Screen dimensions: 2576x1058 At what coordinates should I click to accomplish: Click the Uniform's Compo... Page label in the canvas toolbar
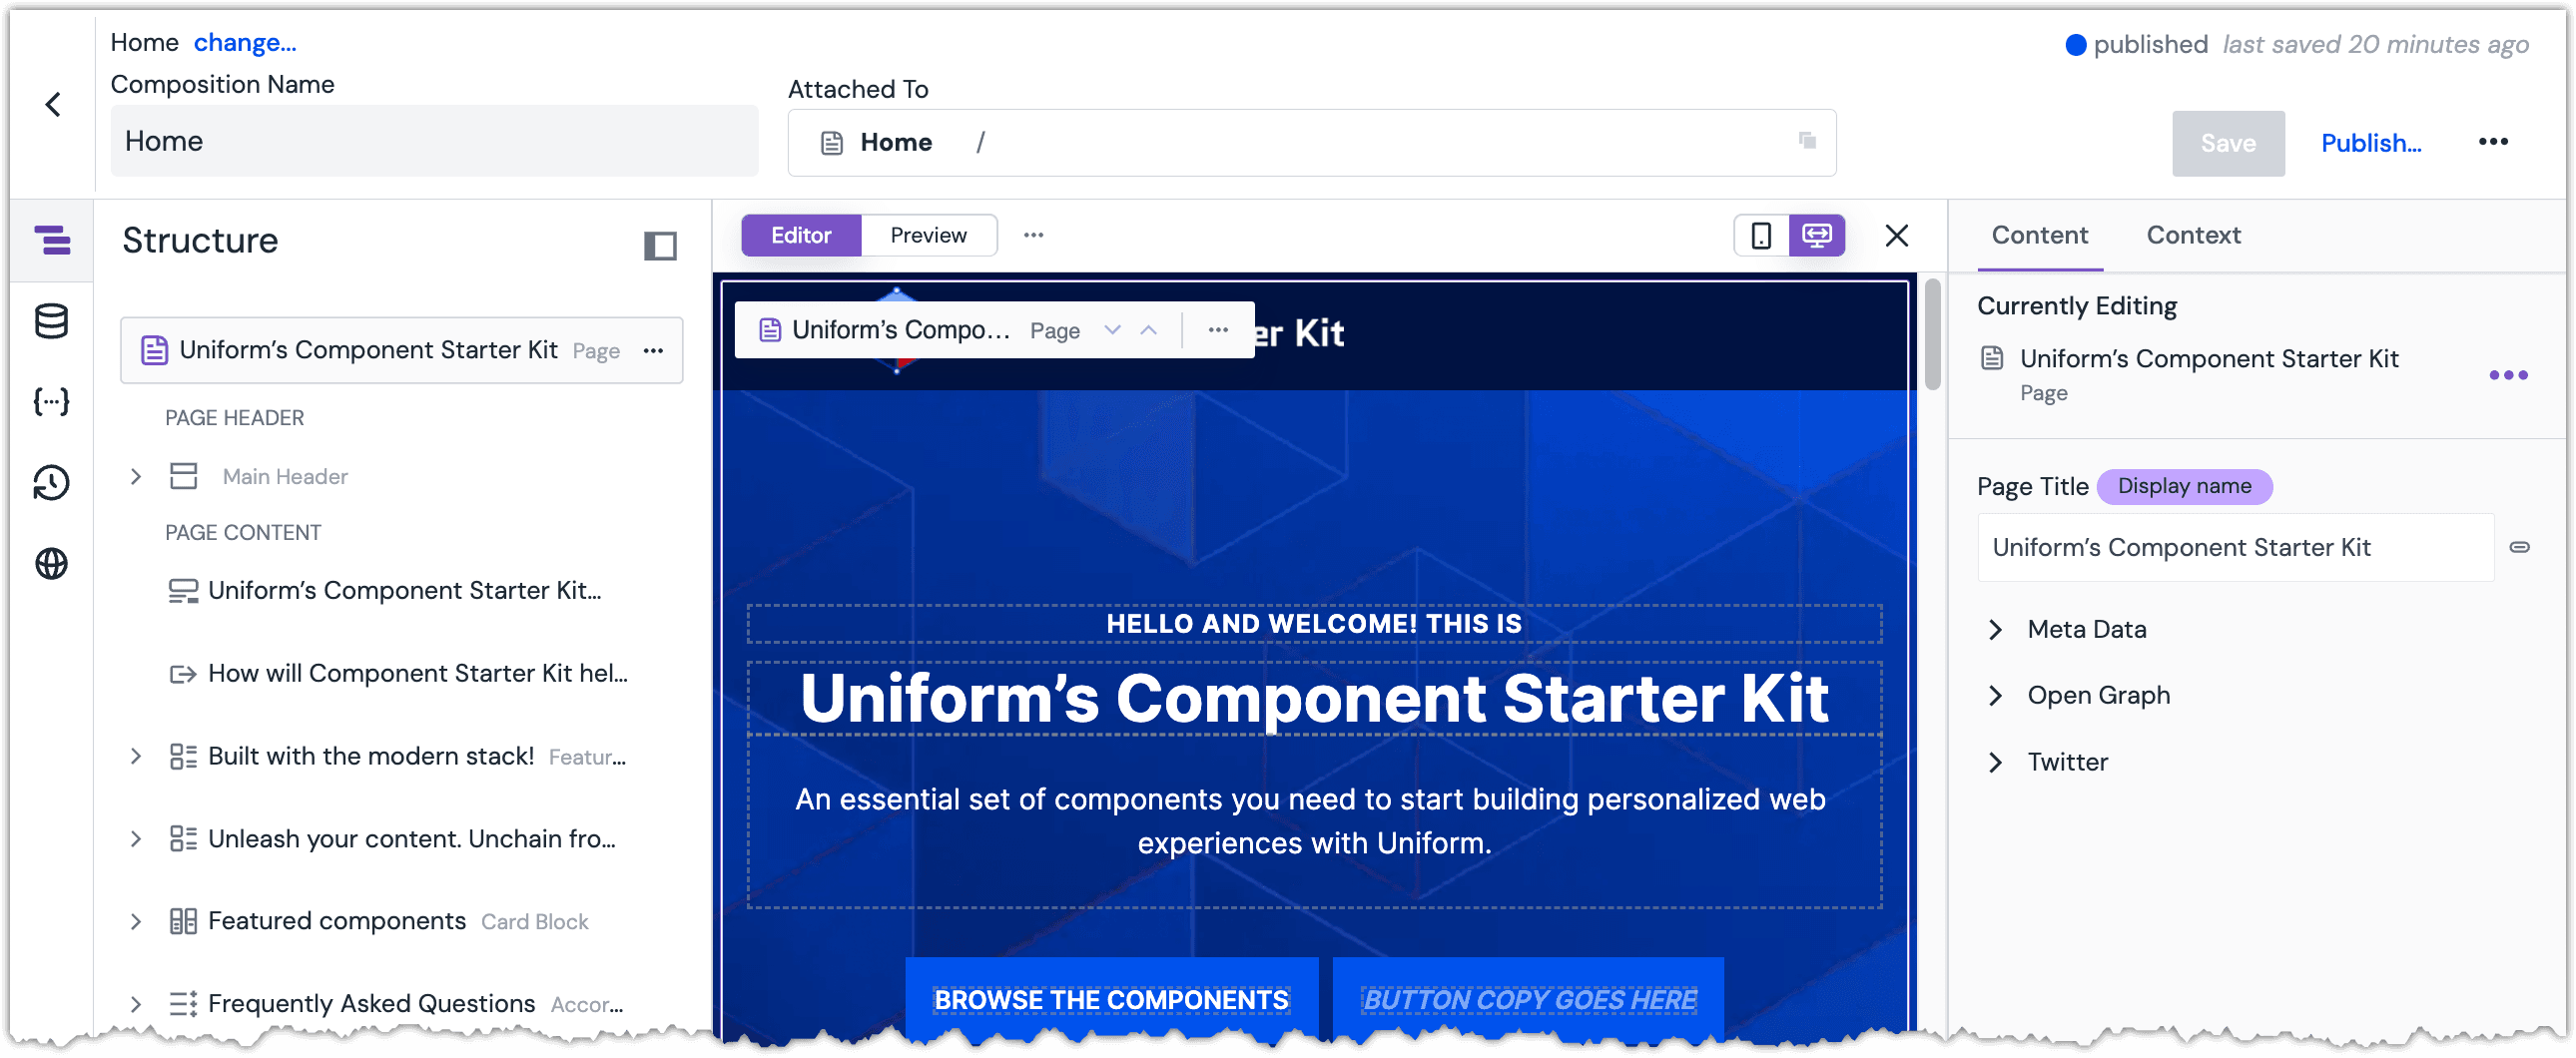[x=920, y=330]
